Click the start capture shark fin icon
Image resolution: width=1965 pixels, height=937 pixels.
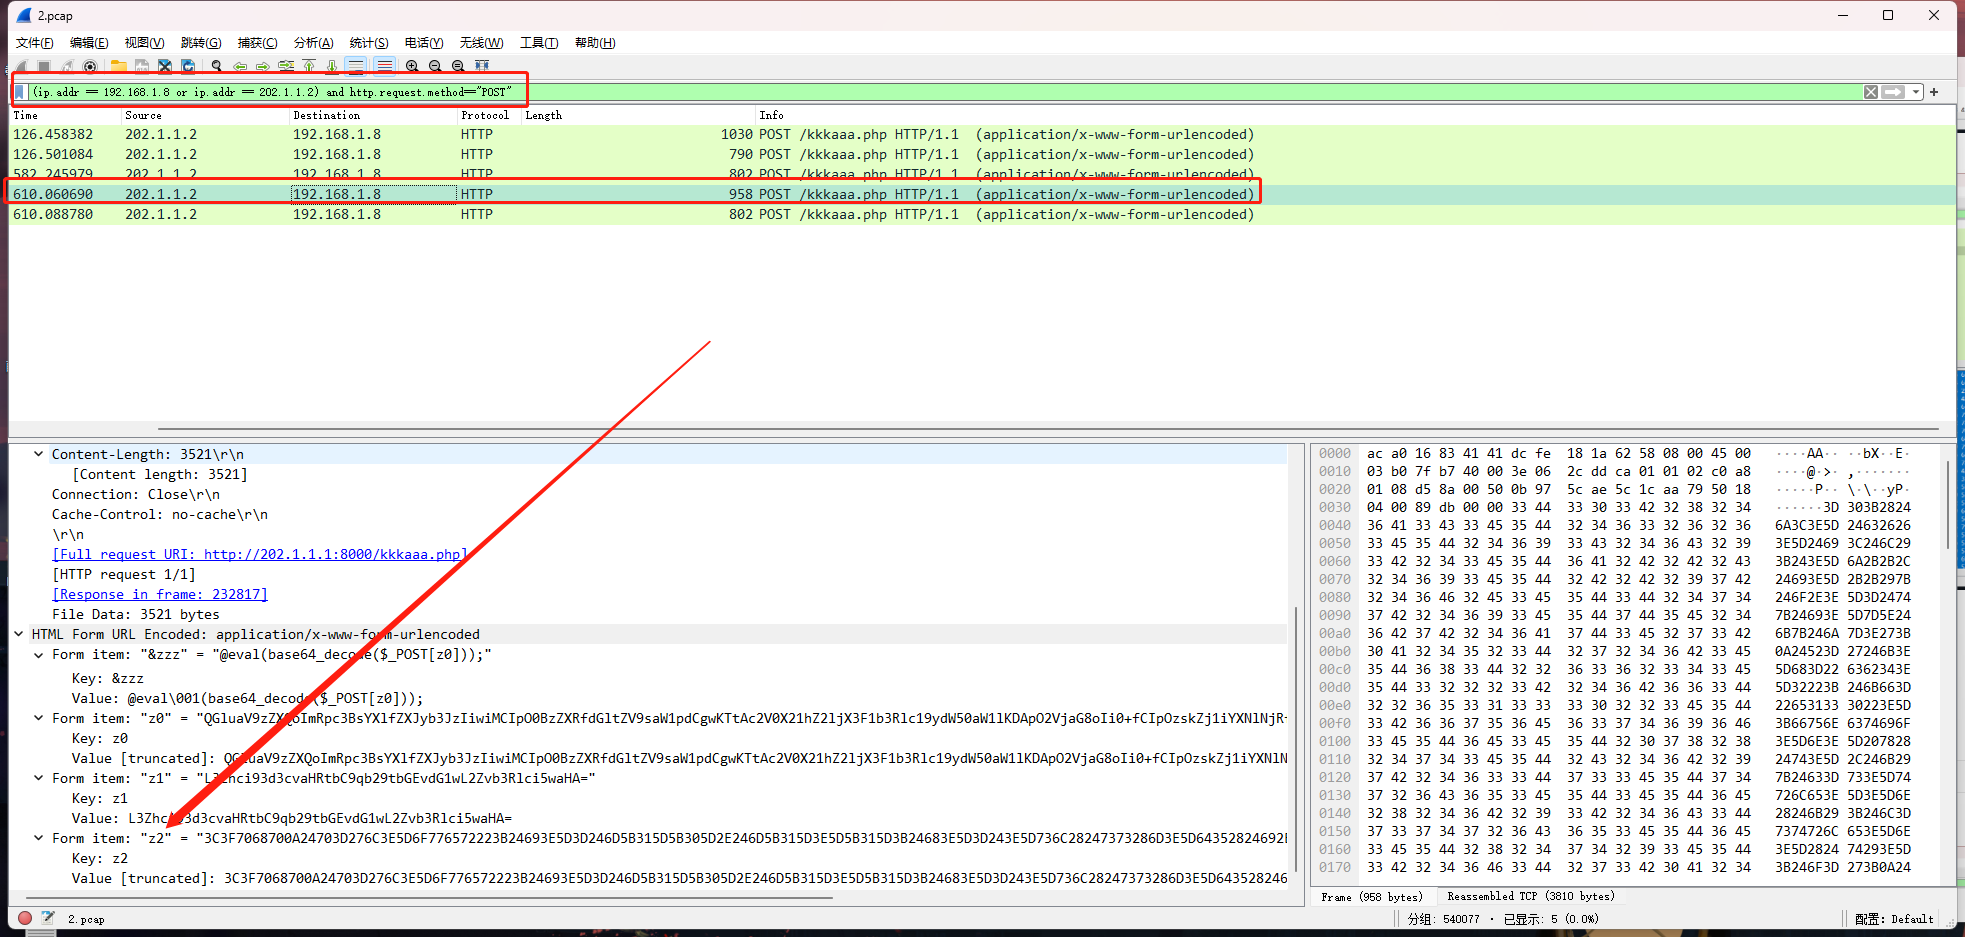tap(21, 66)
